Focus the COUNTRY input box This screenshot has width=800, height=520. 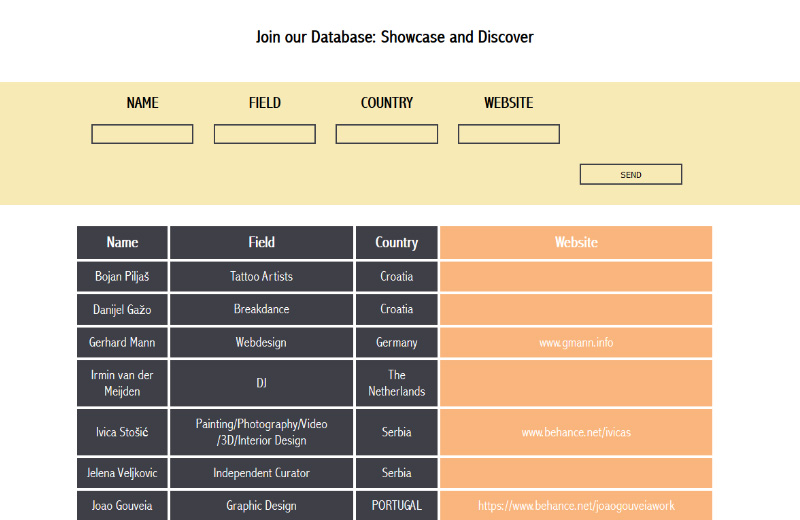386,134
